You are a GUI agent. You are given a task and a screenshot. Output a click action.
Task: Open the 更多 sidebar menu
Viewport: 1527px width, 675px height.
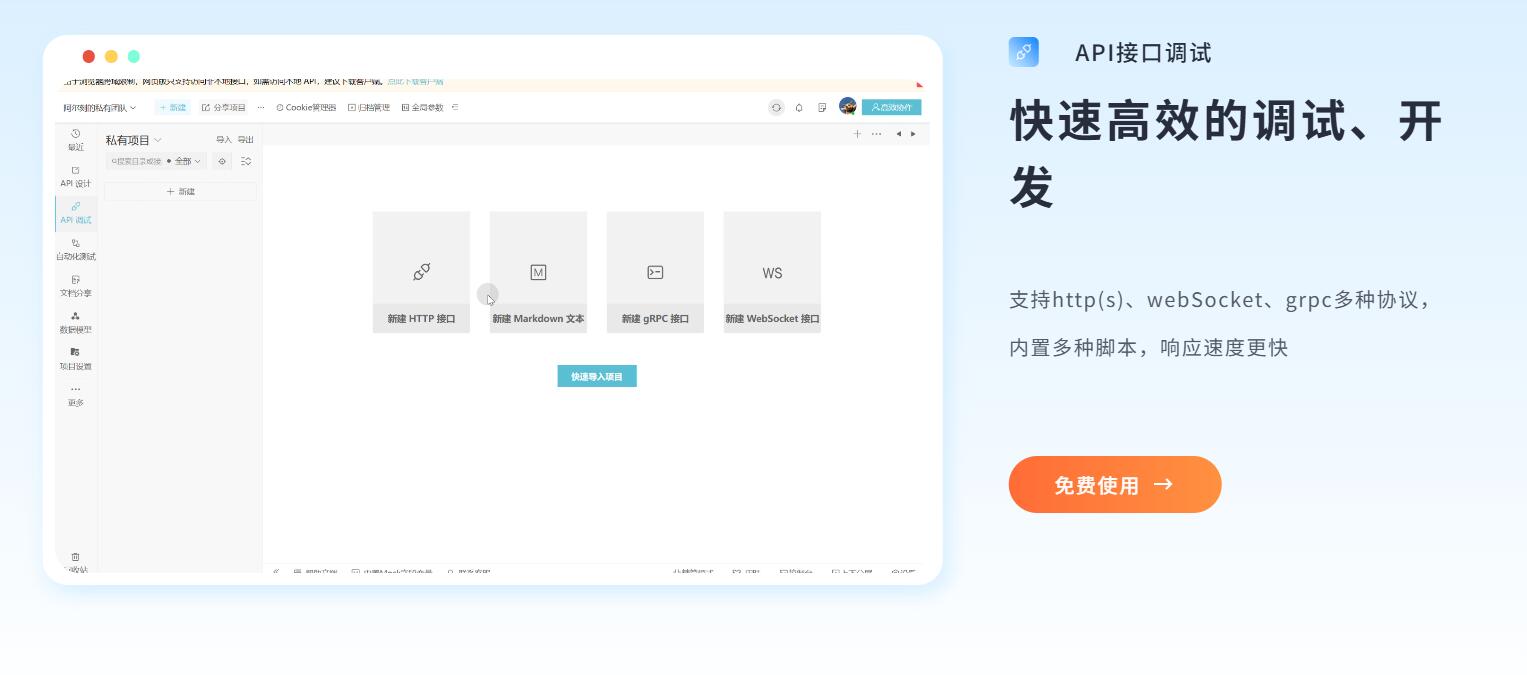pyautogui.click(x=76, y=396)
